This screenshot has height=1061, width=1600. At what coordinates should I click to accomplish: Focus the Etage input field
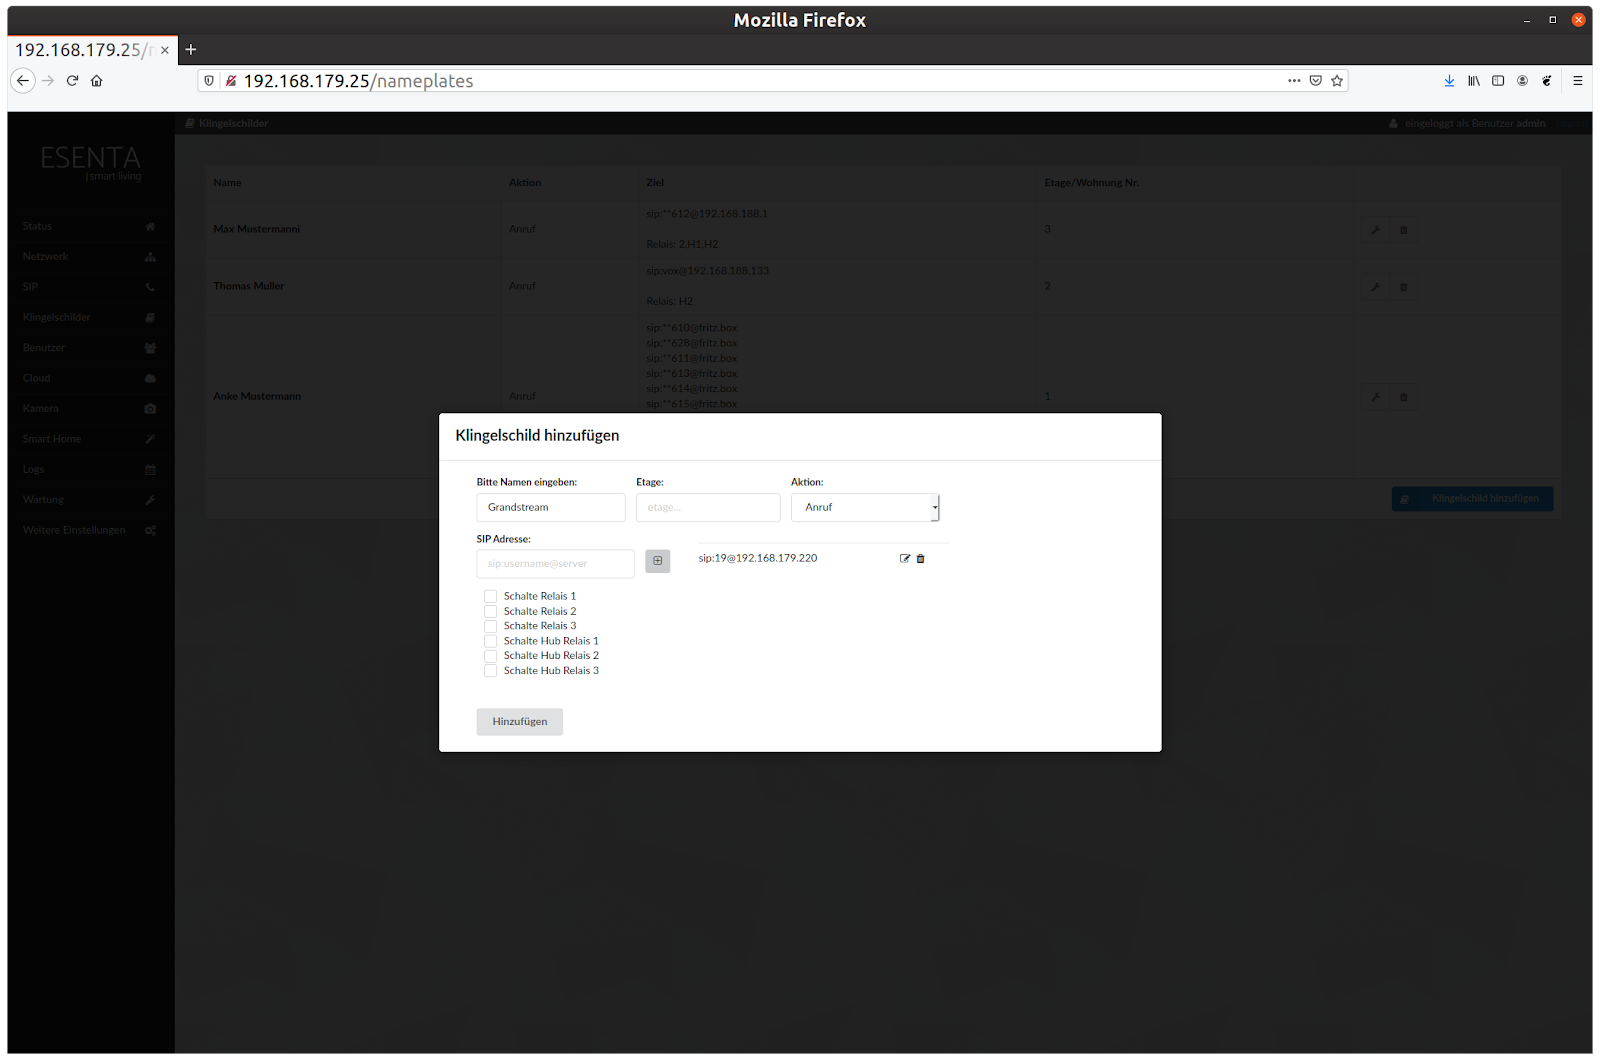pos(708,508)
